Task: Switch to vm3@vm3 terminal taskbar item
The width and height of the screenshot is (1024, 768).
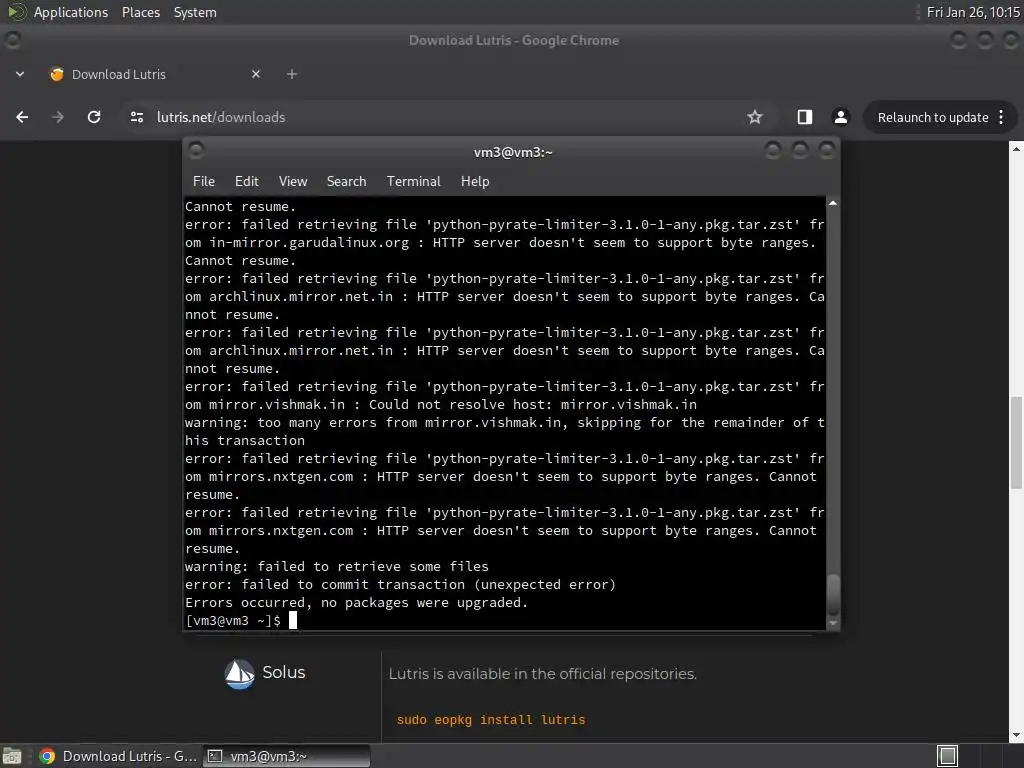Action: click(286, 756)
